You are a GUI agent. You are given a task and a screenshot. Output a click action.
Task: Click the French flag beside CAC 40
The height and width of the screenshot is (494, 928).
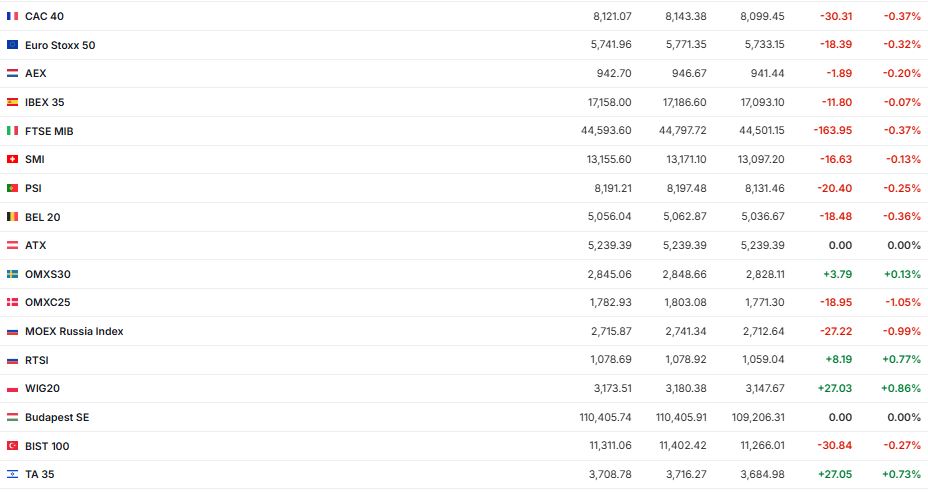pyautogui.click(x=12, y=16)
